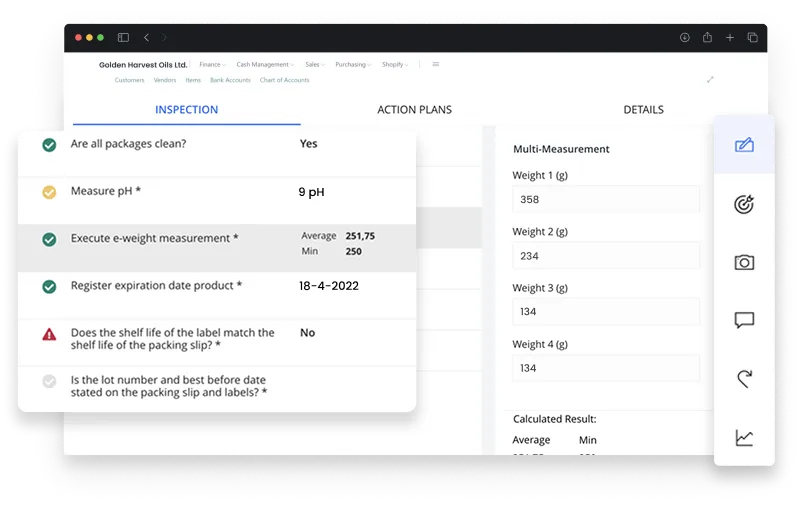Select 'Measure pH *' question text
This screenshot has width=812, height=508.
click(106, 191)
